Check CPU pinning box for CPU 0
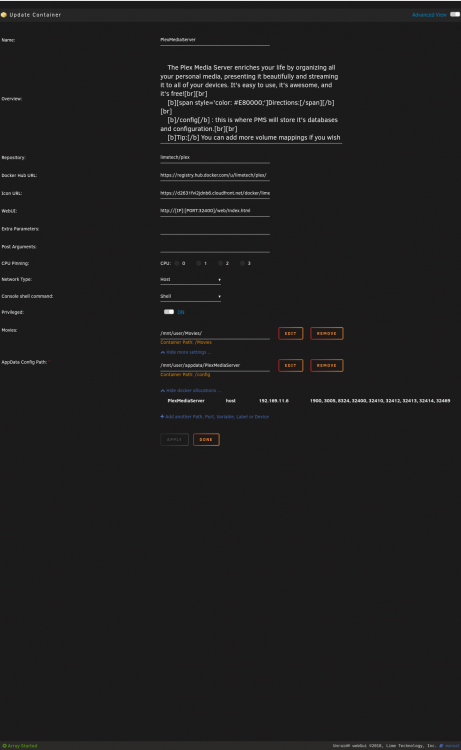This screenshot has width=461, height=750. 177,263
